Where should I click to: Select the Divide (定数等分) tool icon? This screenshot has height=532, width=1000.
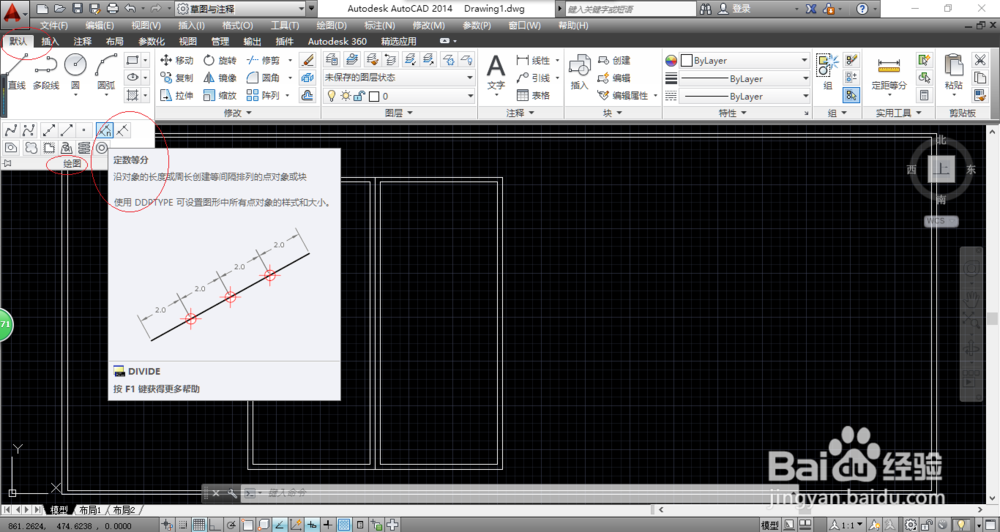click(105, 130)
